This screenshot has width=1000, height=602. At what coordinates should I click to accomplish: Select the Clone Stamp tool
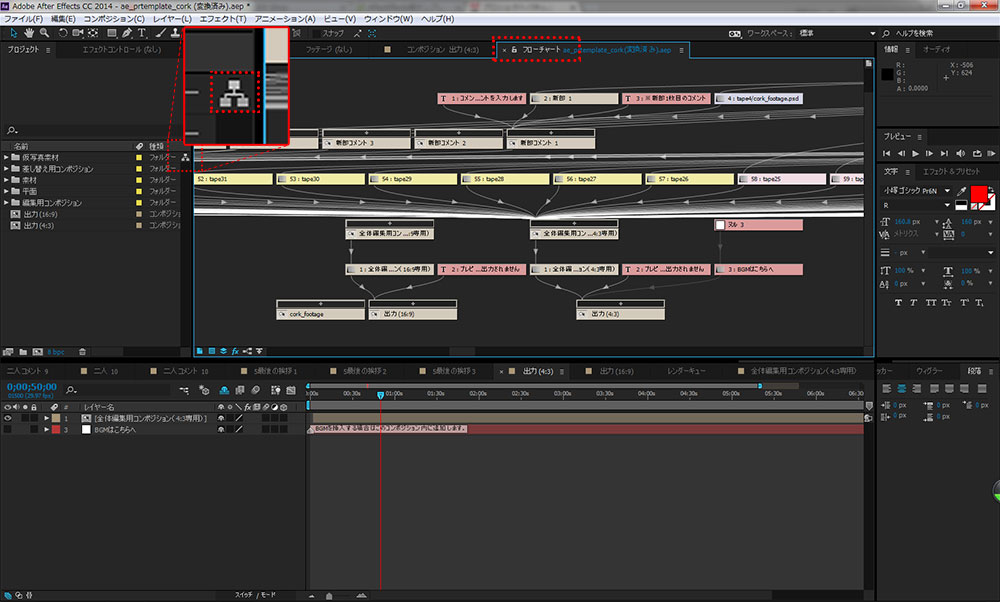pyautogui.click(x=175, y=33)
